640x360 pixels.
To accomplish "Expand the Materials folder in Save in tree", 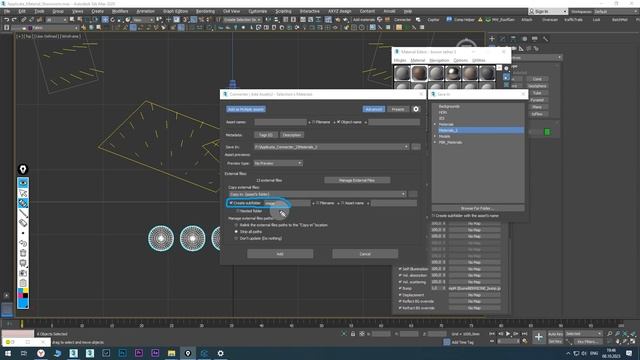I will point(435,124).
